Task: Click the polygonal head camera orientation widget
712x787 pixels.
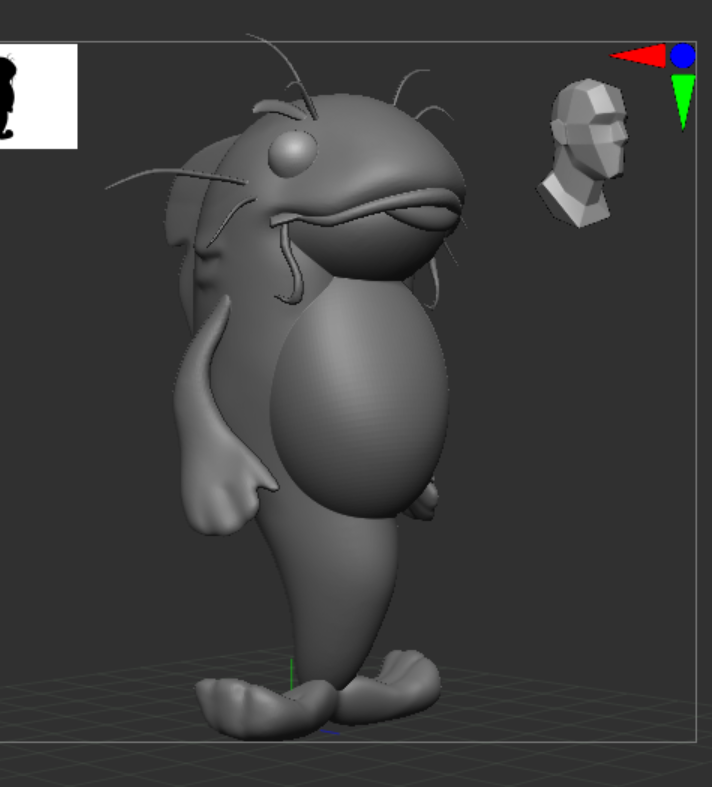Action: pos(583,153)
